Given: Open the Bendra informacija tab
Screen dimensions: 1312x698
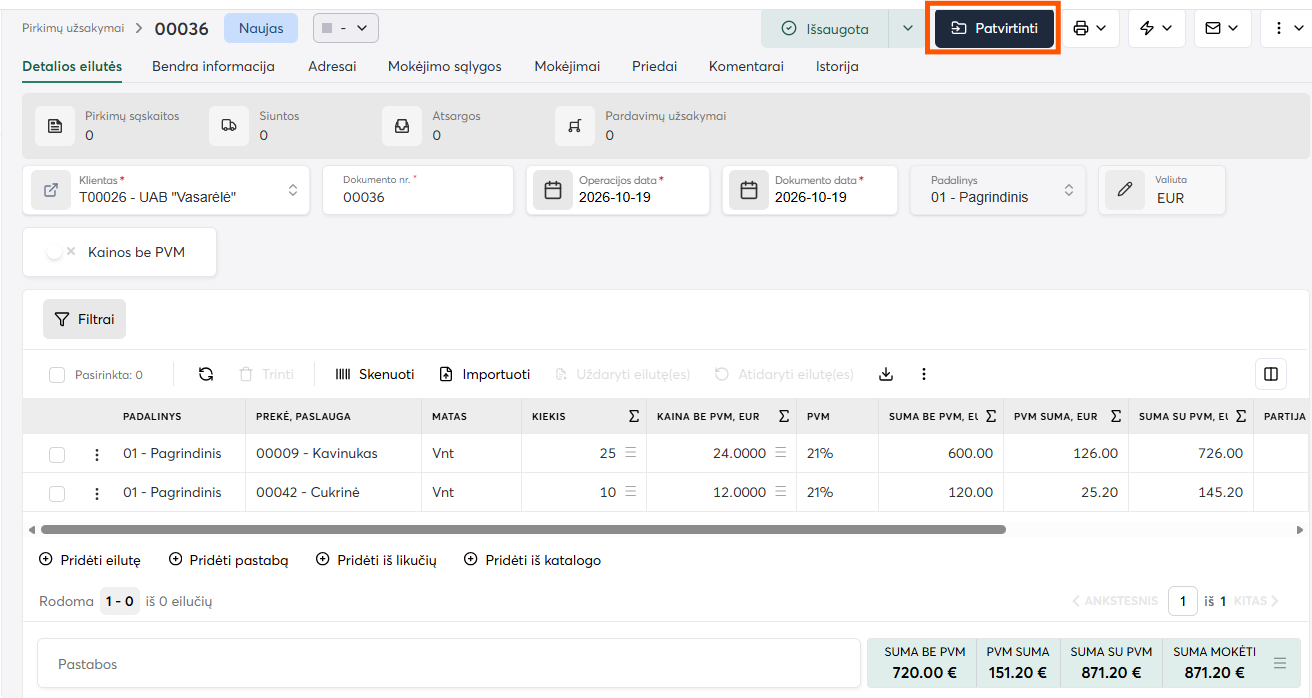Looking at the screenshot, I should coord(213,66).
